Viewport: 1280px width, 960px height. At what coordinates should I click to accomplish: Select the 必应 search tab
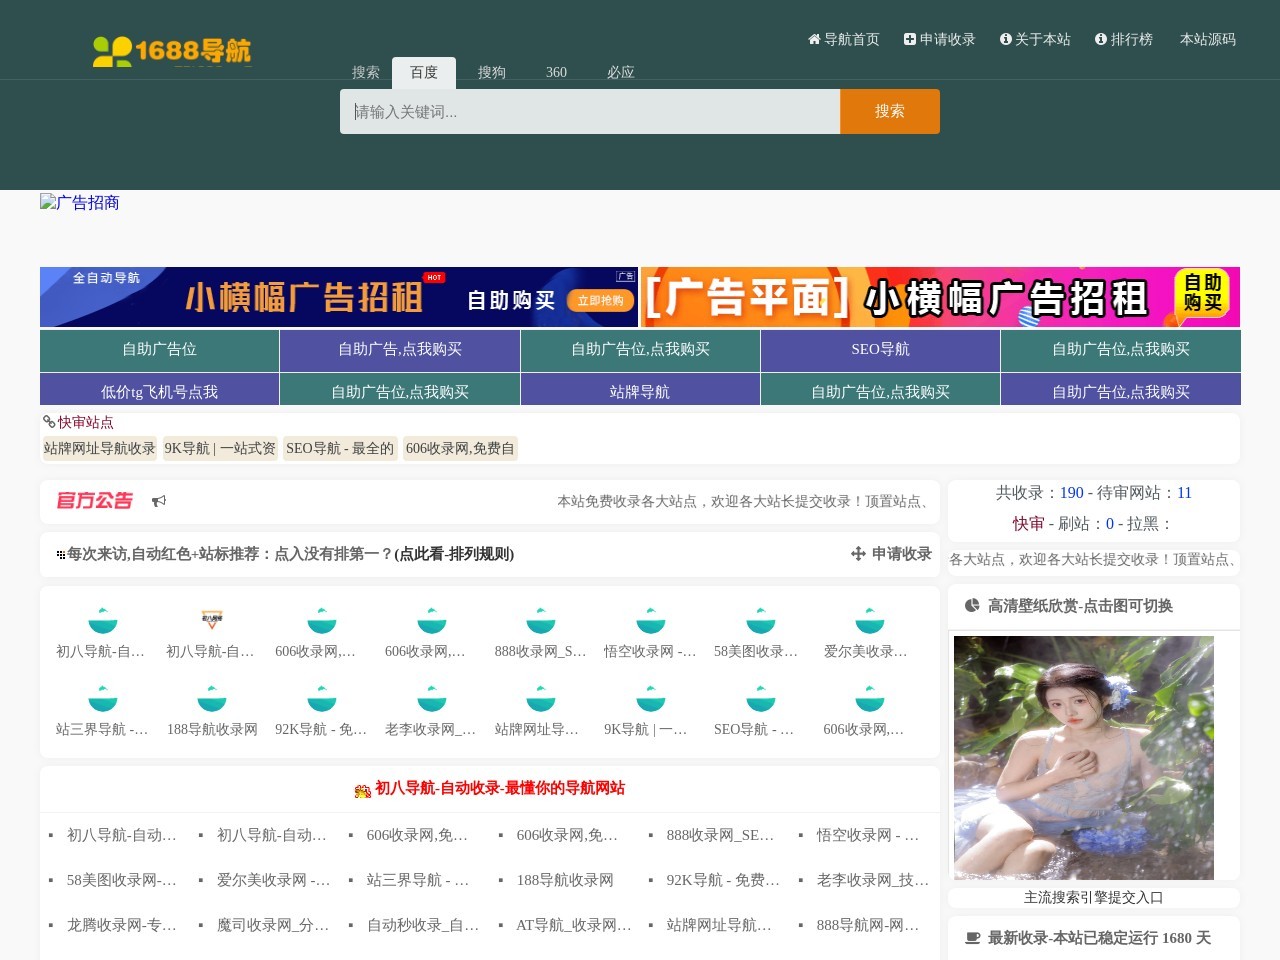pyautogui.click(x=620, y=72)
